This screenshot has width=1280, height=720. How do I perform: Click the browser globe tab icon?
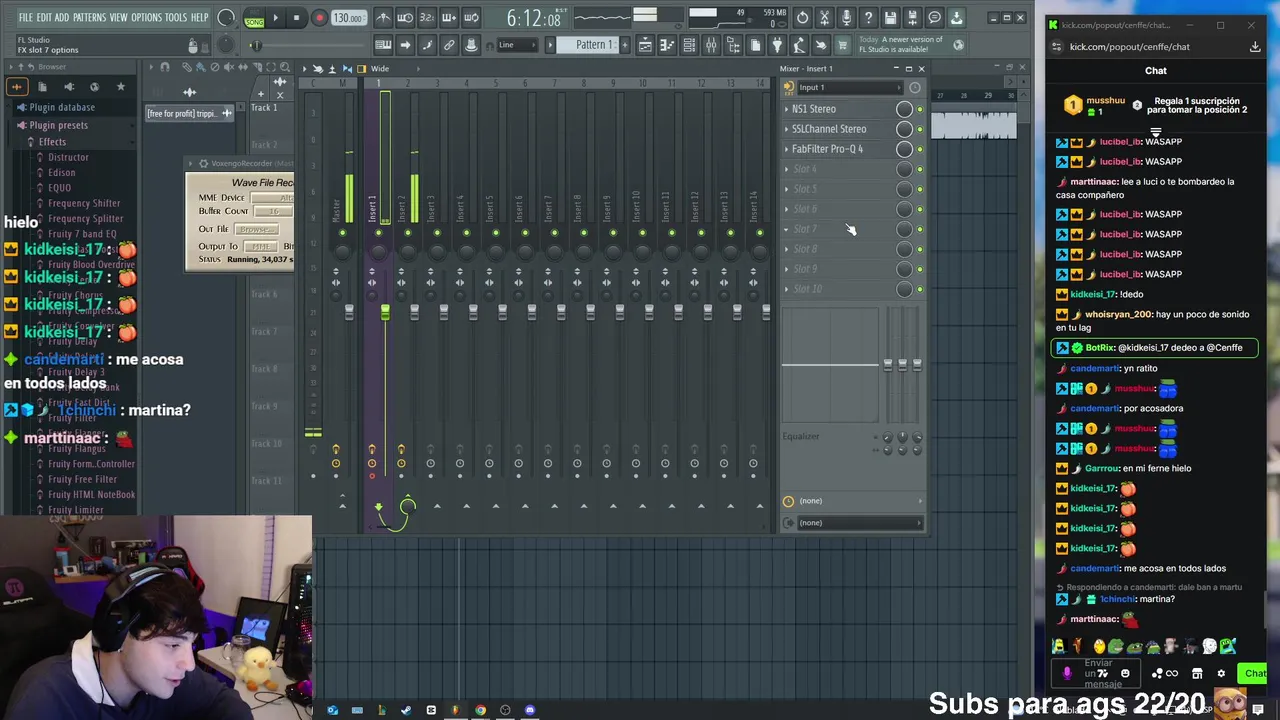tap(94, 87)
